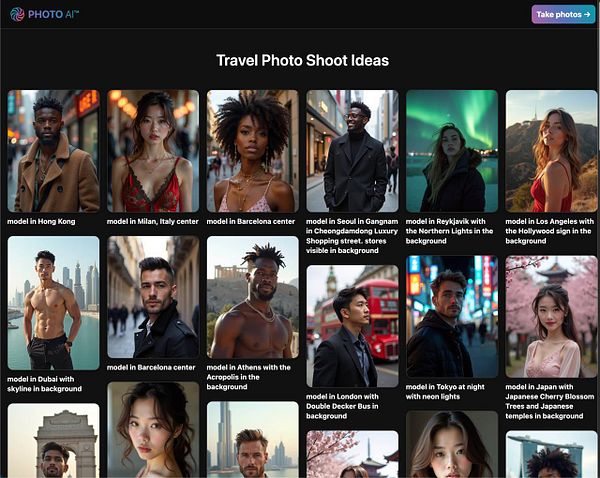
Task: Click the 'model in Milan, Italy center' caption
Action: (153, 222)
